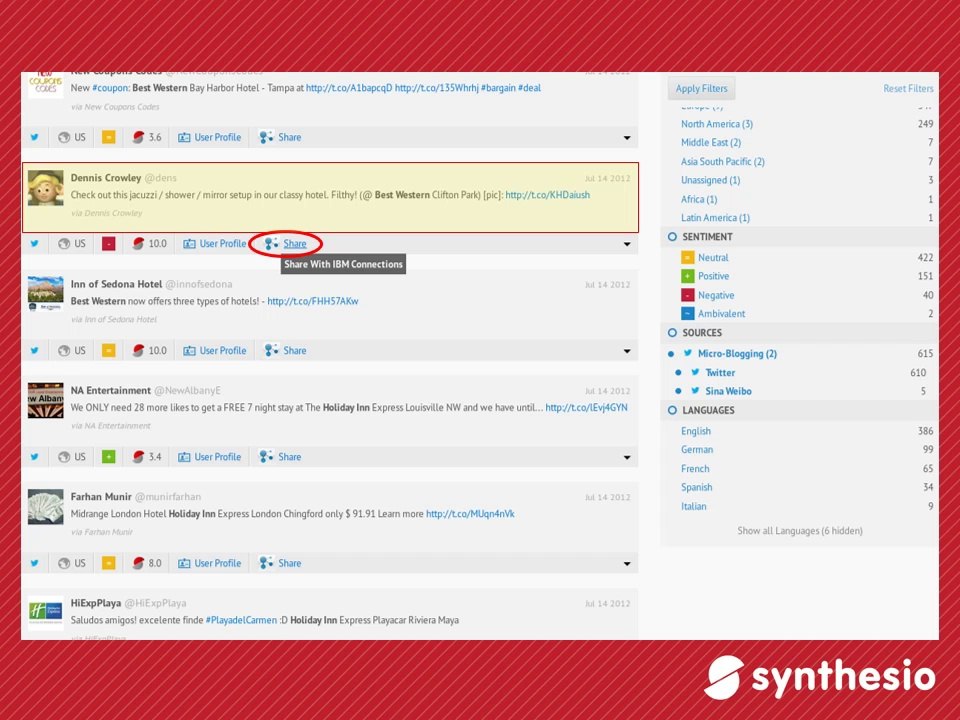Open User Profile for Farhan Munir
This screenshot has width=960, height=720.
coord(209,563)
